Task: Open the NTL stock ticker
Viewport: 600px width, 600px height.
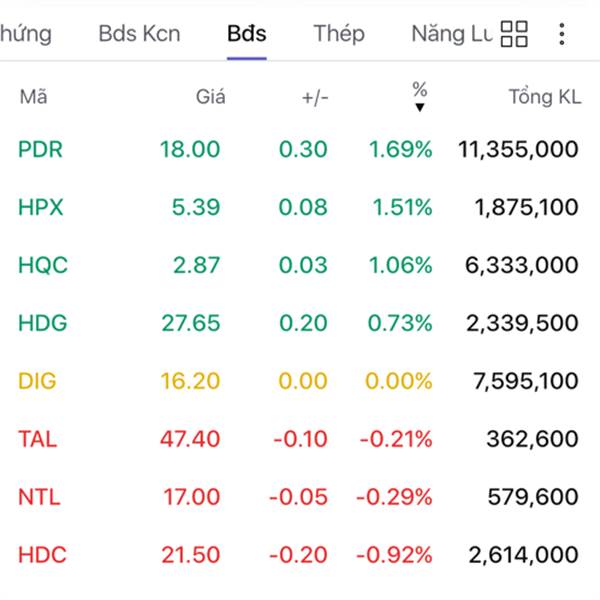Action: click(x=38, y=497)
